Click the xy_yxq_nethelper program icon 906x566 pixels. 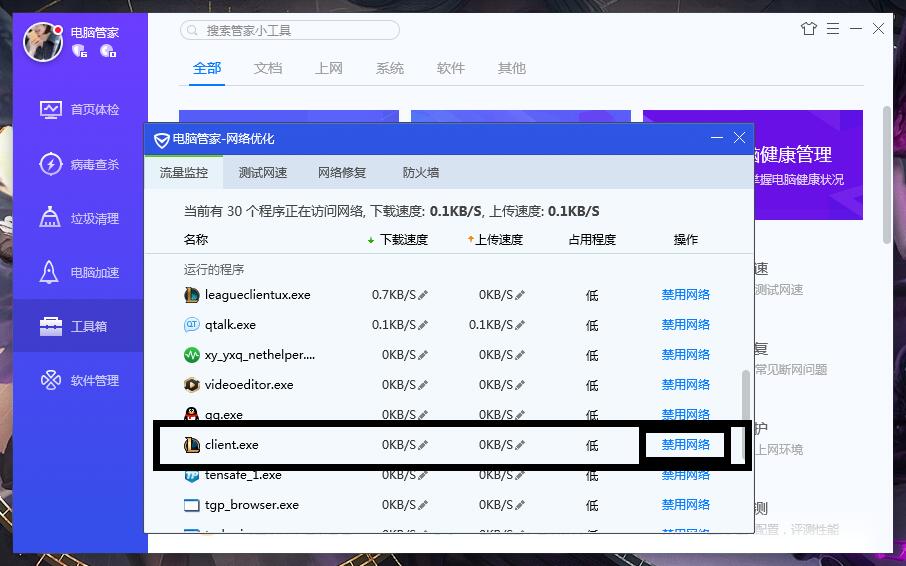[192, 355]
